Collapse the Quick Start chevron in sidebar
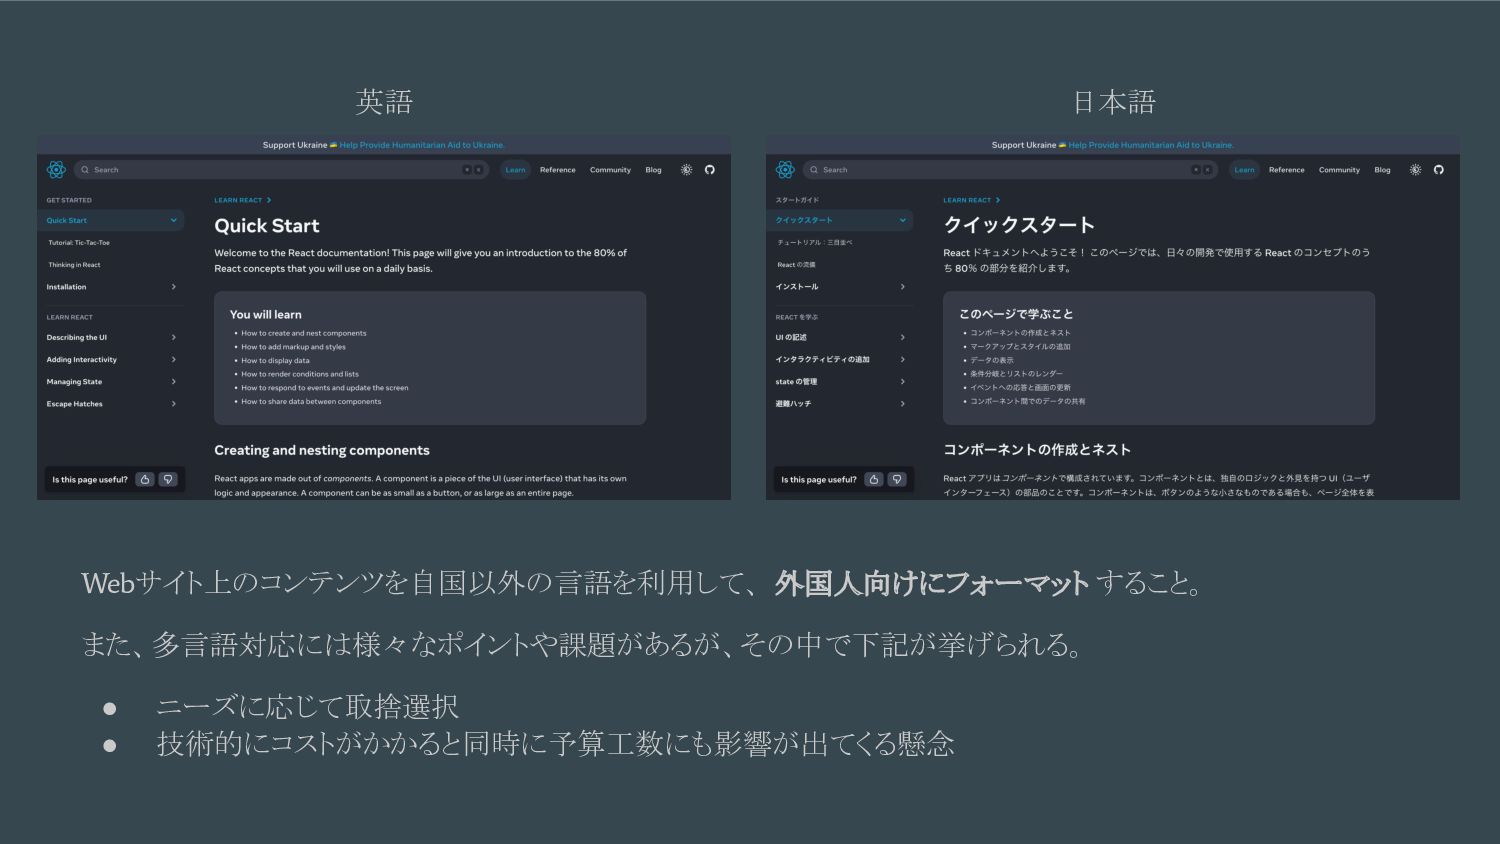This screenshot has height=844, width=1500. 173,220
